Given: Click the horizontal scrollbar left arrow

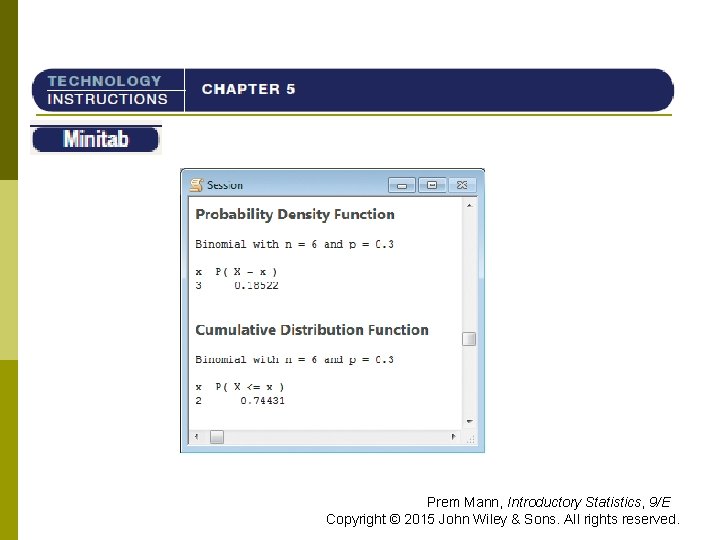Looking at the screenshot, I should tap(197, 437).
